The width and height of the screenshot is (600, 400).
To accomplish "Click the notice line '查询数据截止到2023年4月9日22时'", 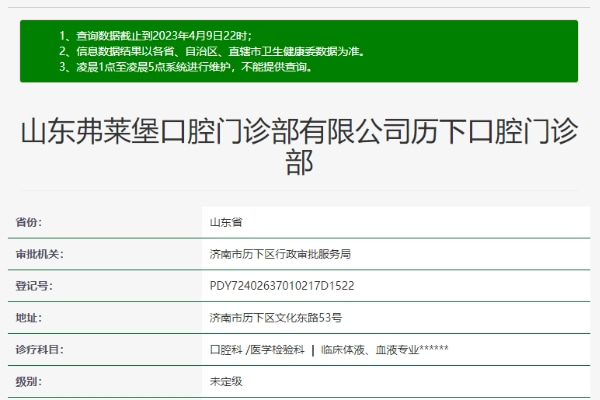I will 155,36.
